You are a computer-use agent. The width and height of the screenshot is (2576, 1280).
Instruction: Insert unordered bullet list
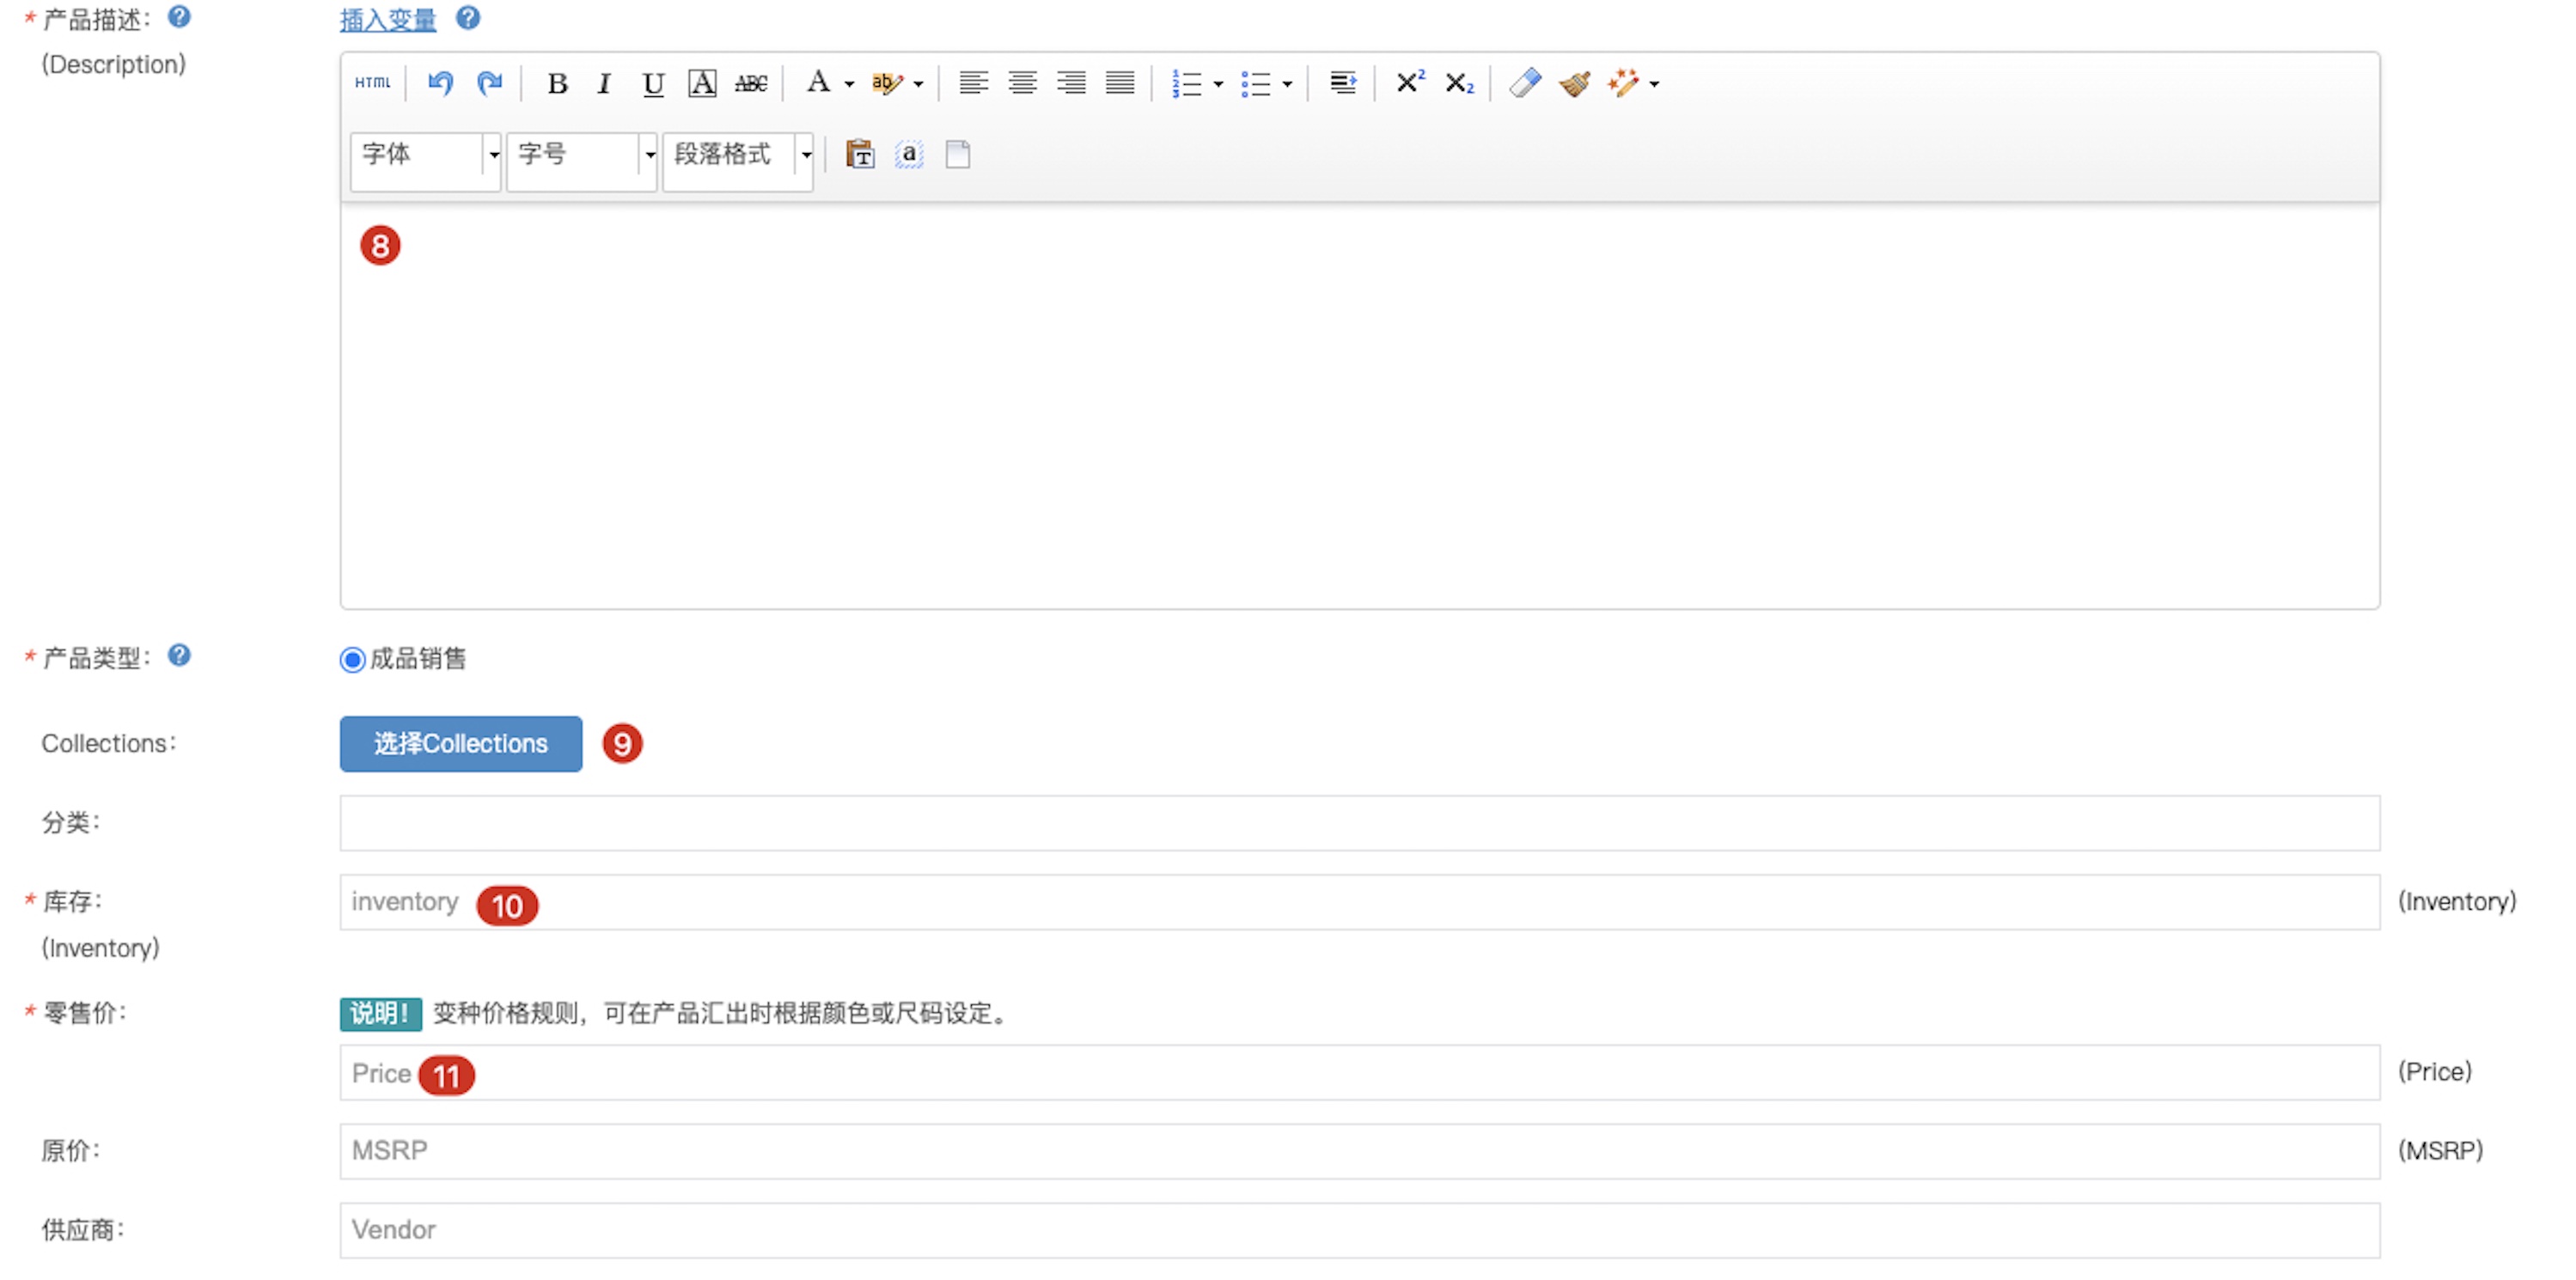[x=1256, y=83]
